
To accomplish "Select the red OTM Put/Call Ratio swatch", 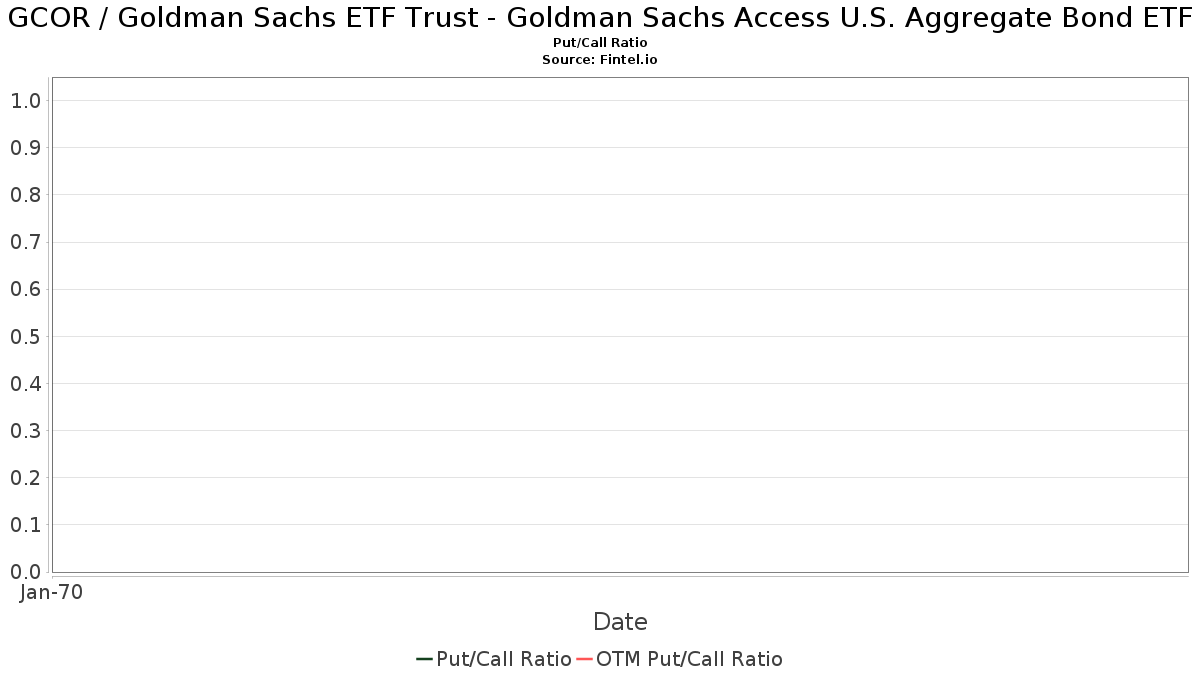I will pos(585,659).
